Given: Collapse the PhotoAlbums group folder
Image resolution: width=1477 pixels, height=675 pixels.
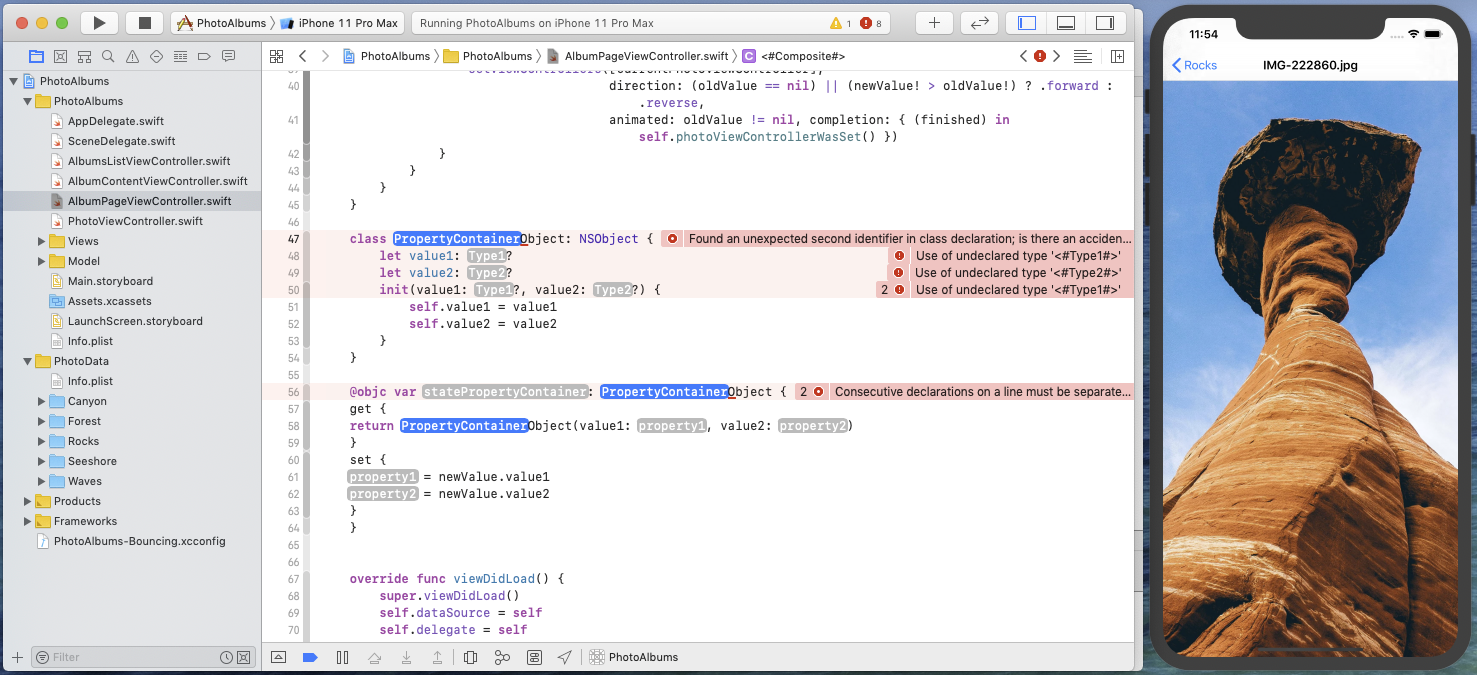Looking at the screenshot, I should pos(27,101).
